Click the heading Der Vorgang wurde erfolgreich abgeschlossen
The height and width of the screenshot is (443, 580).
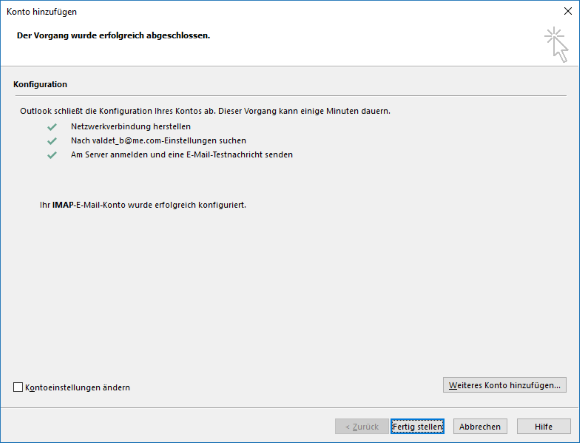coord(113,35)
